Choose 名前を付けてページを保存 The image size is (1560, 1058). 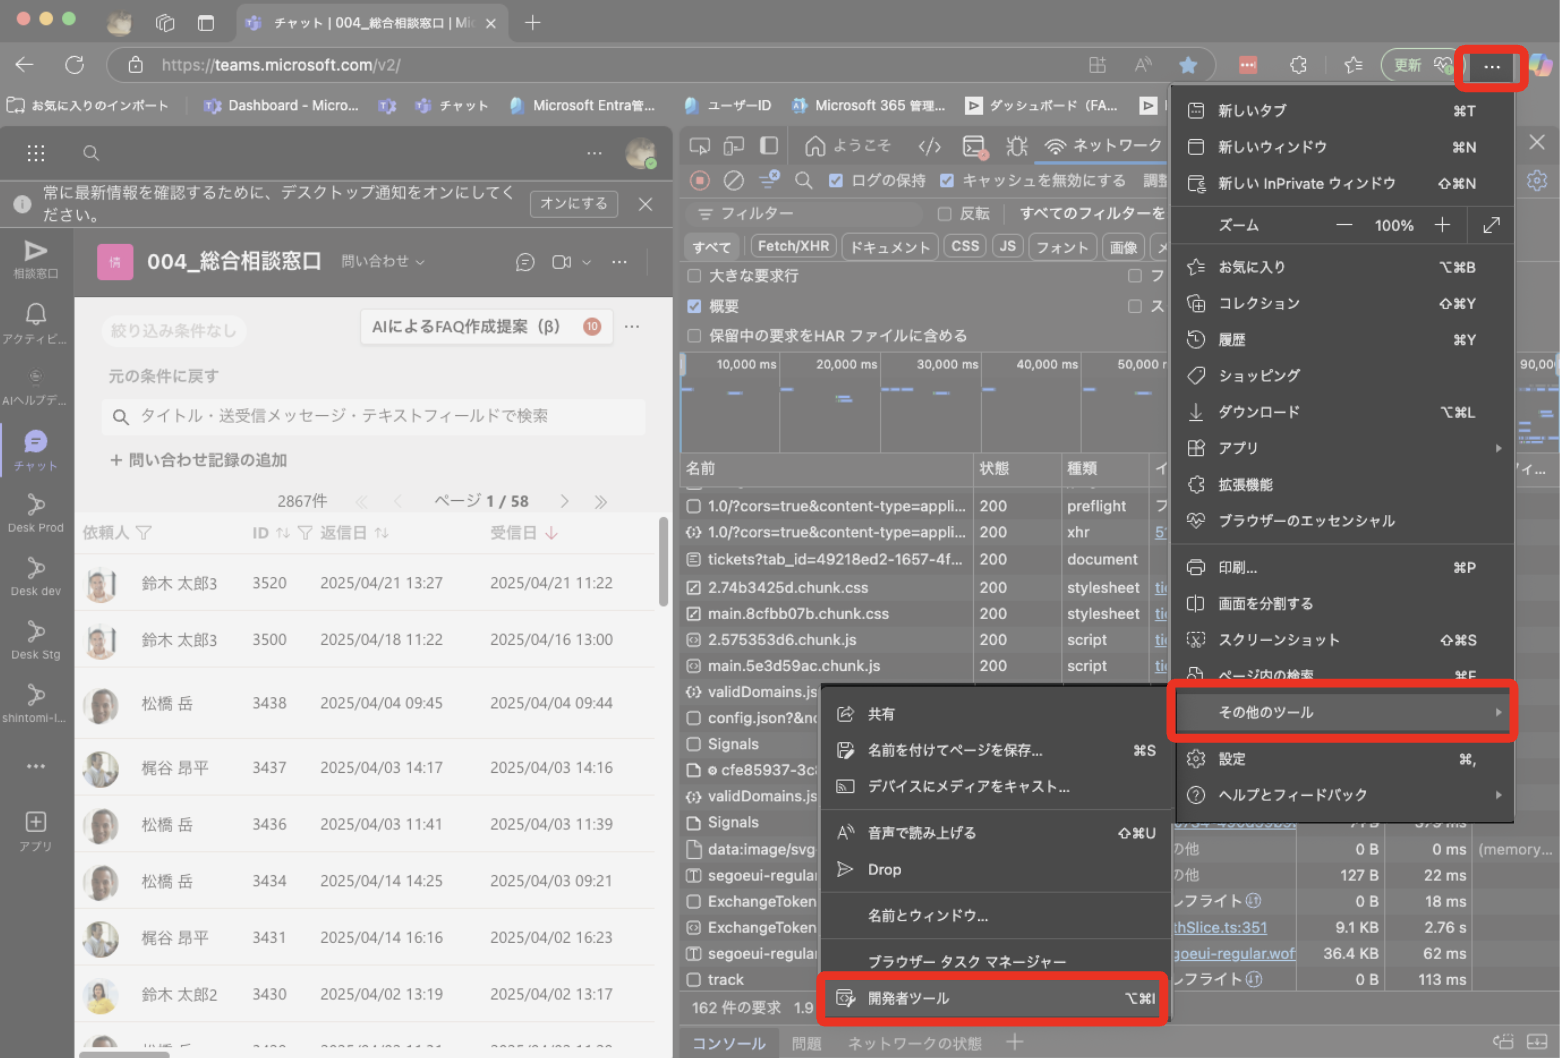coord(994,750)
